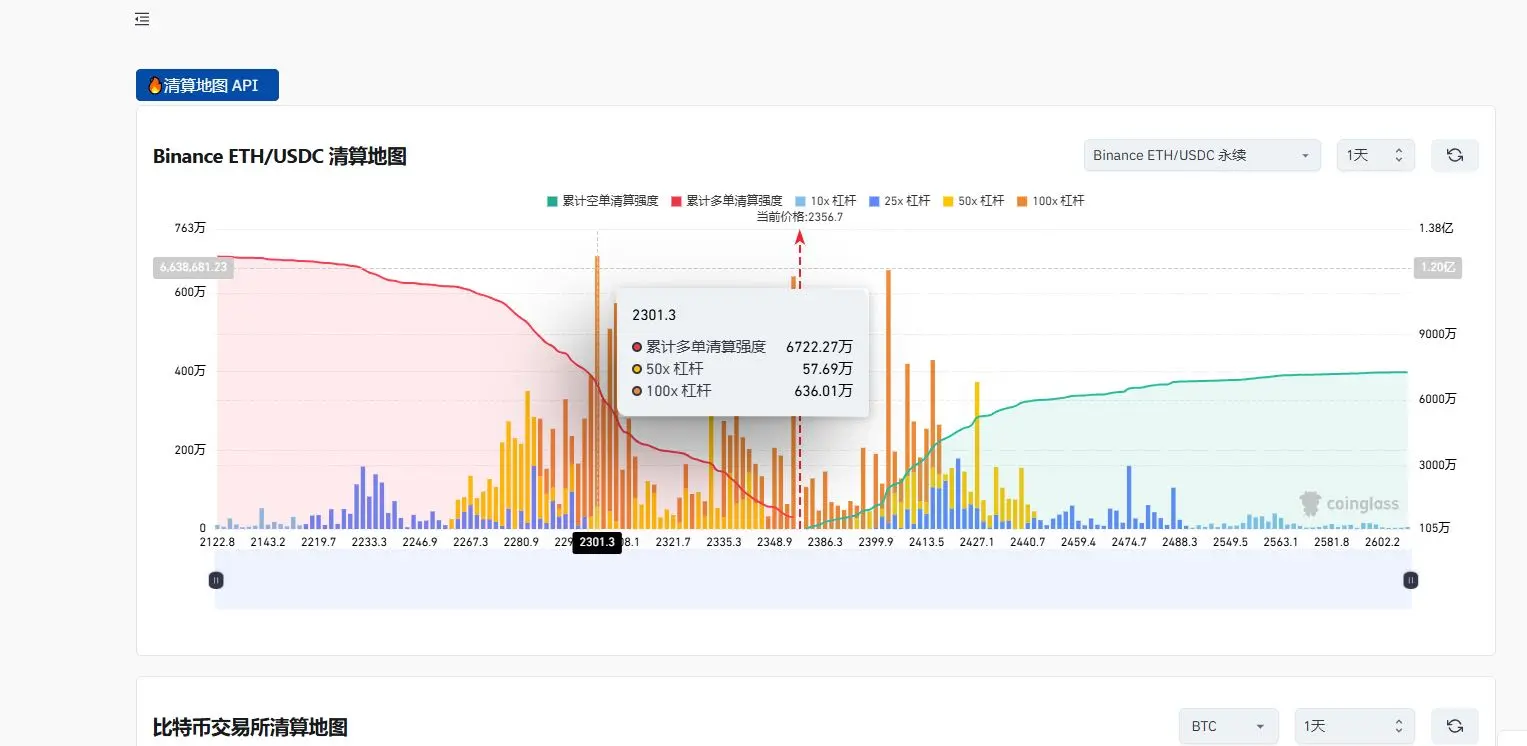Click the 比特币交易所清算地图 heading

click(250, 727)
